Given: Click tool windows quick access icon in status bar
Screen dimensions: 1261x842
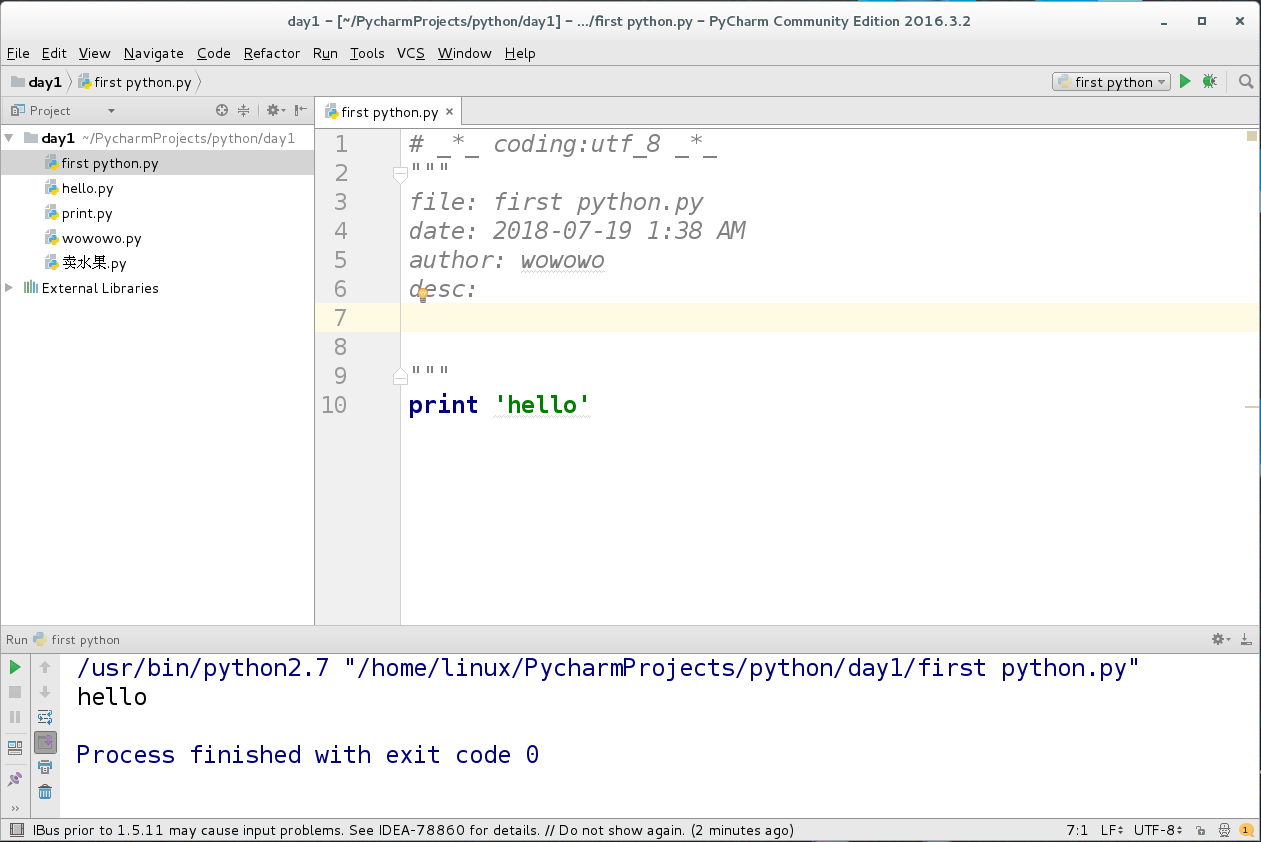Looking at the screenshot, I should coord(16,830).
